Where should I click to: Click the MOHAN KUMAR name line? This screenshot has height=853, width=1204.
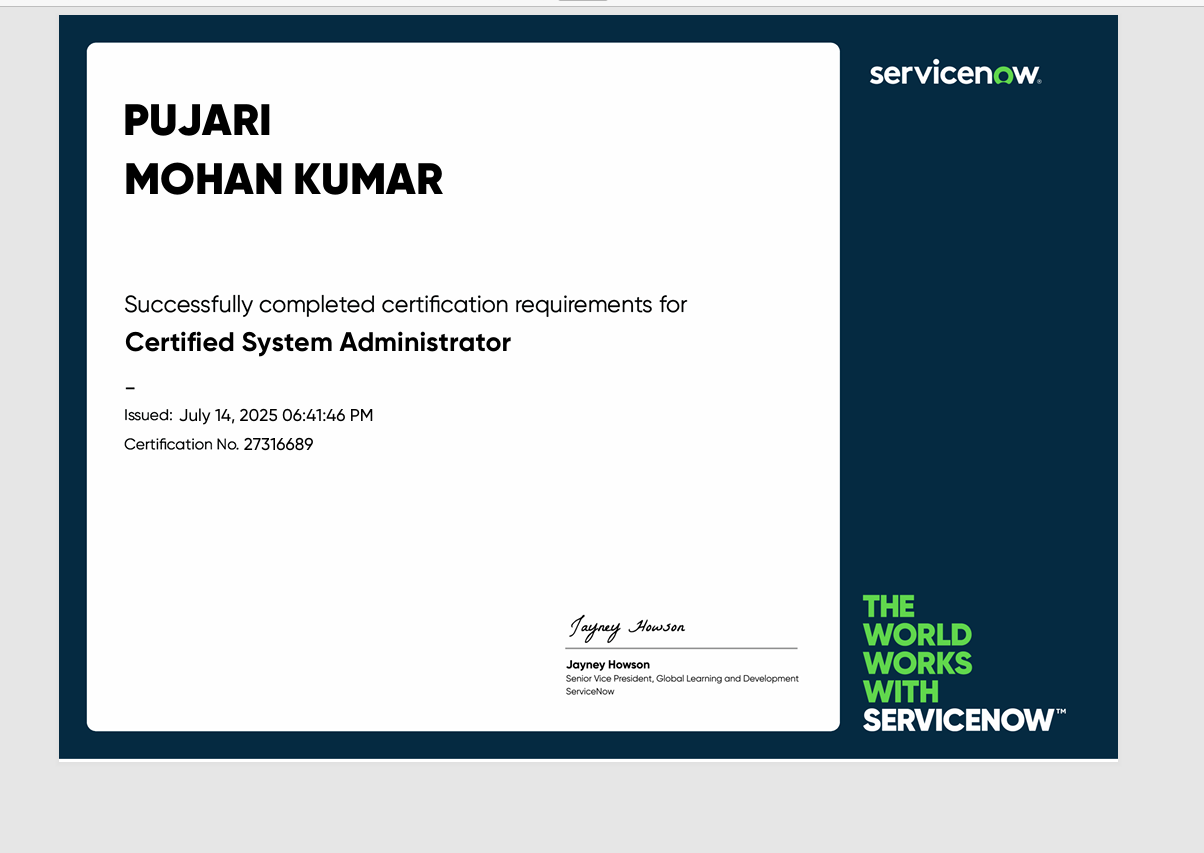[283, 180]
